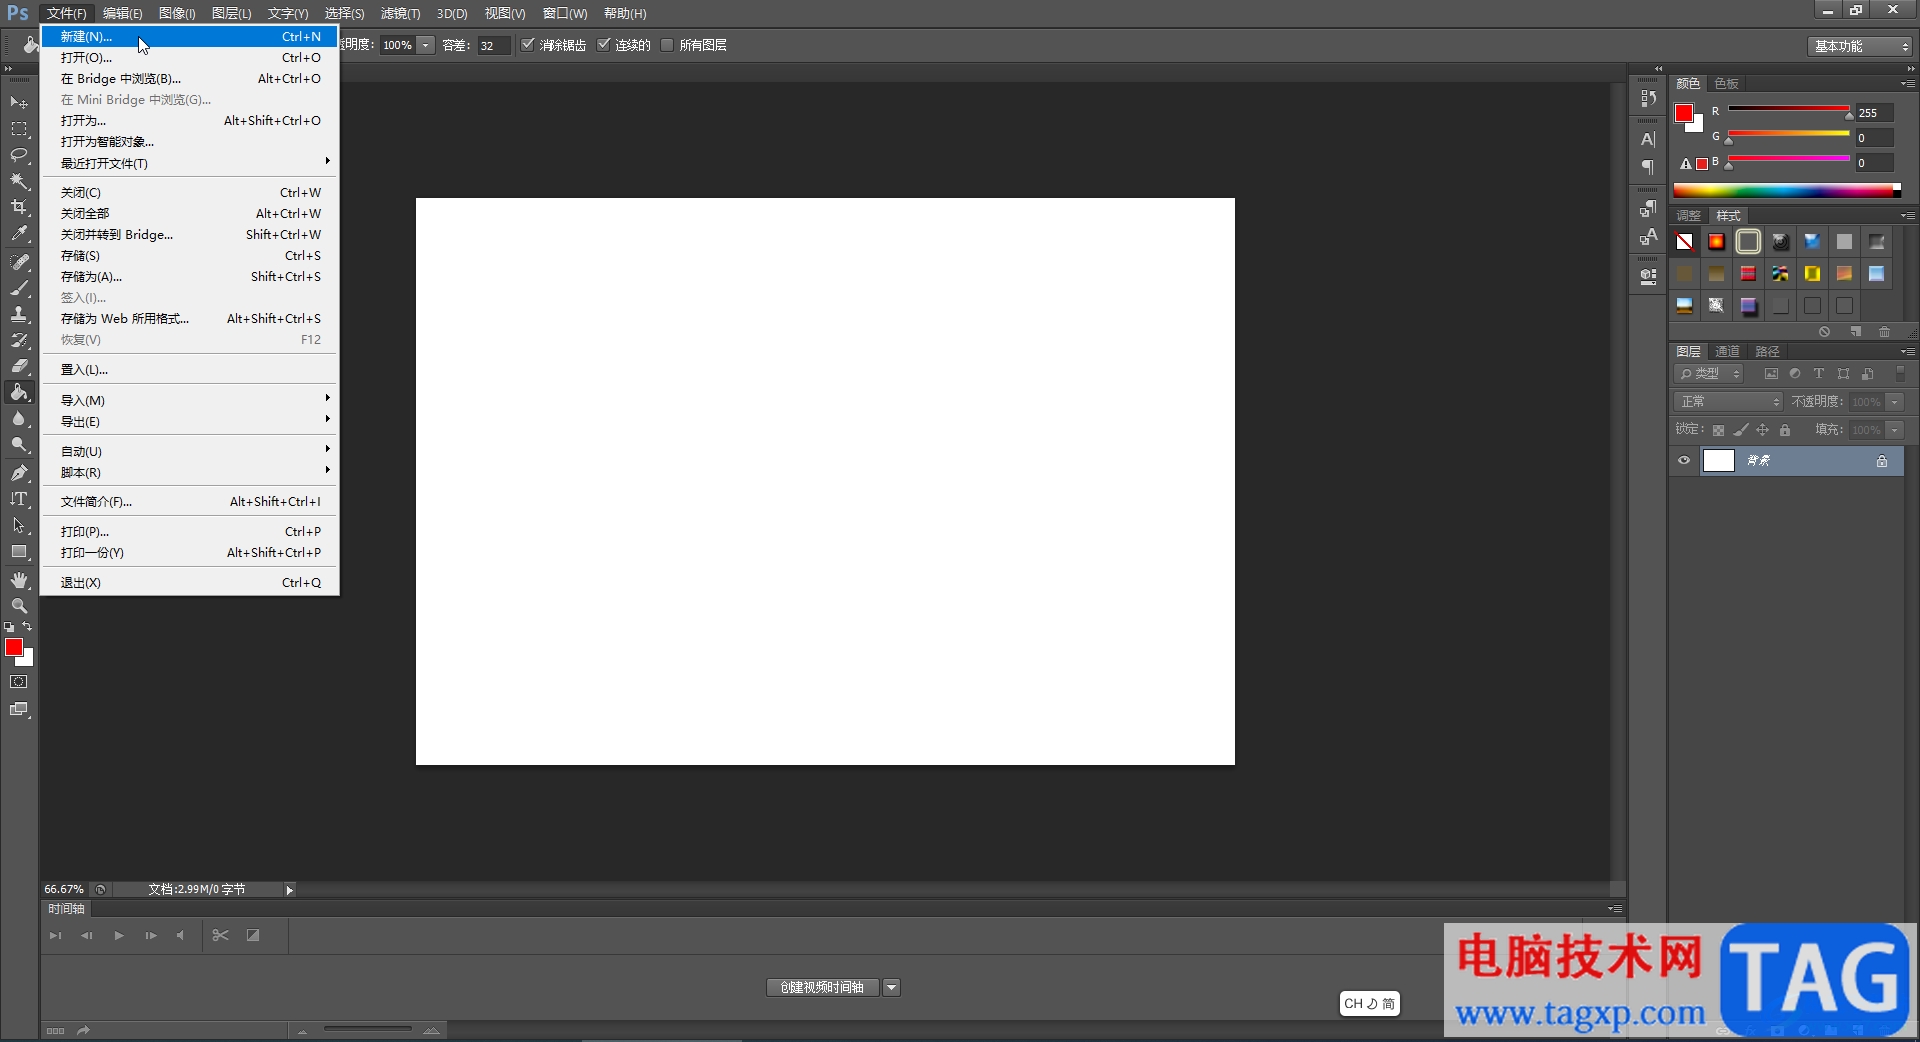Screen dimensions: 1920x1042
Task: Go to first frame in timeline
Action: 56,935
